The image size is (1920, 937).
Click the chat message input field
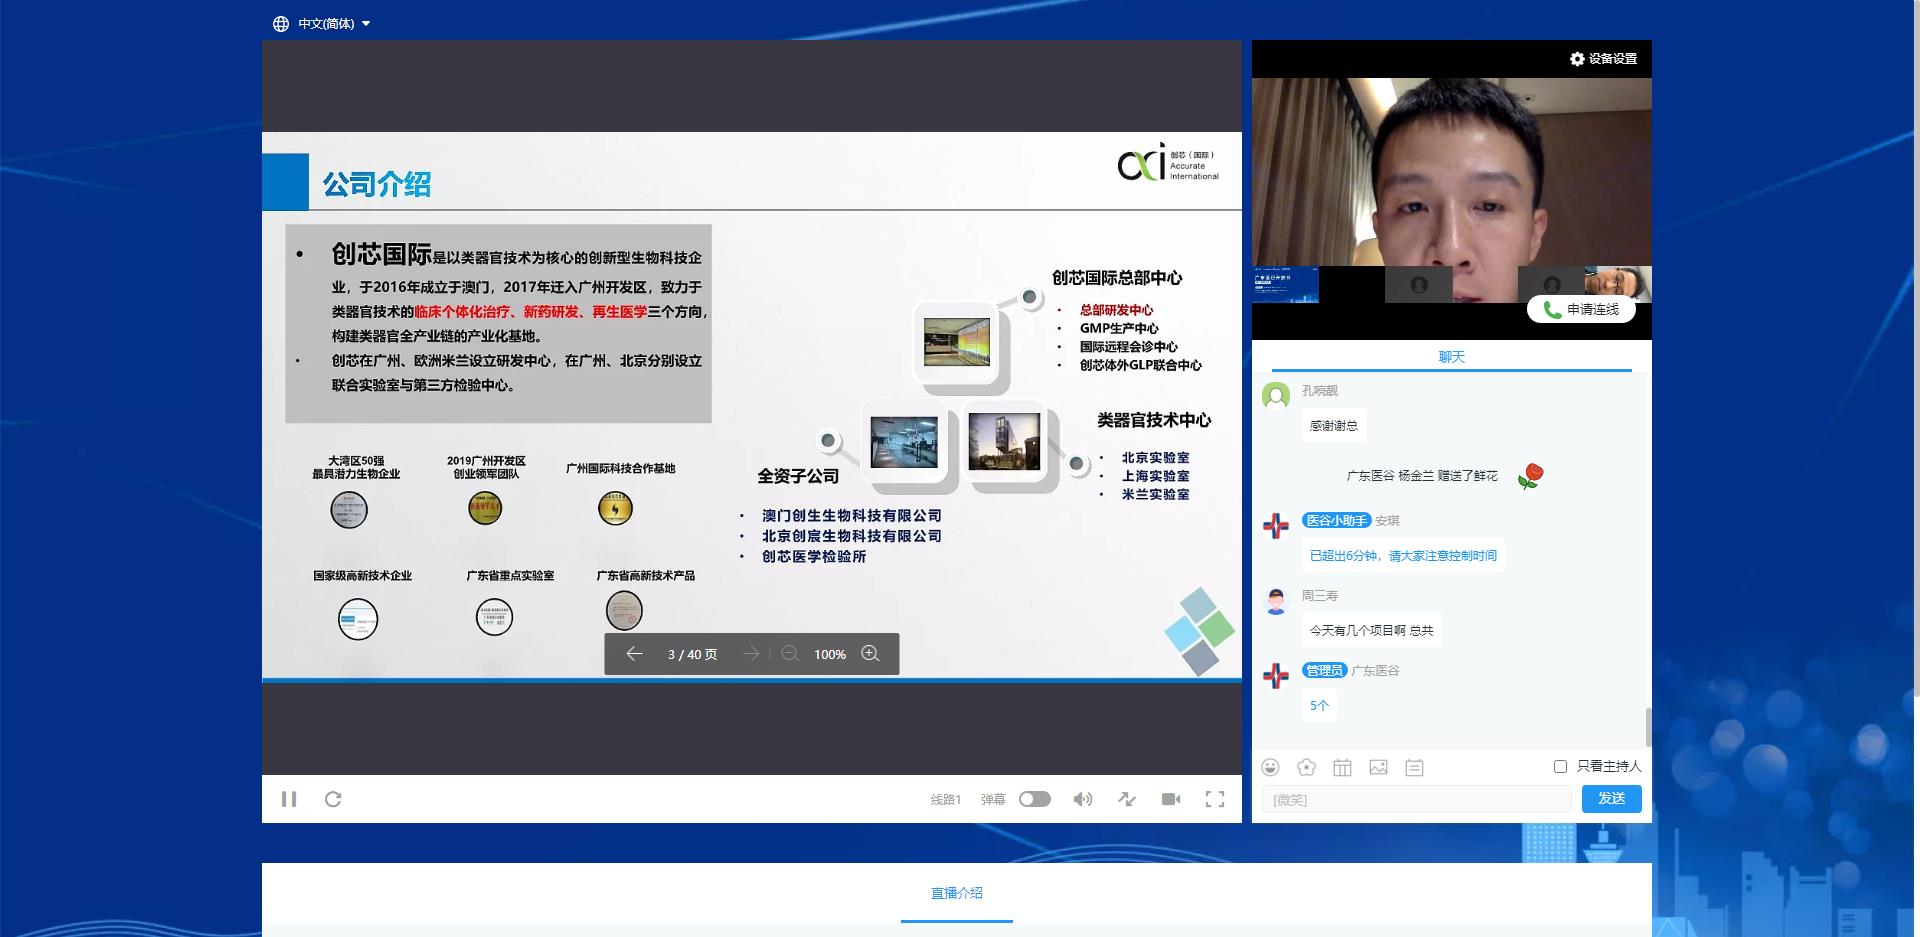point(1416,800)
